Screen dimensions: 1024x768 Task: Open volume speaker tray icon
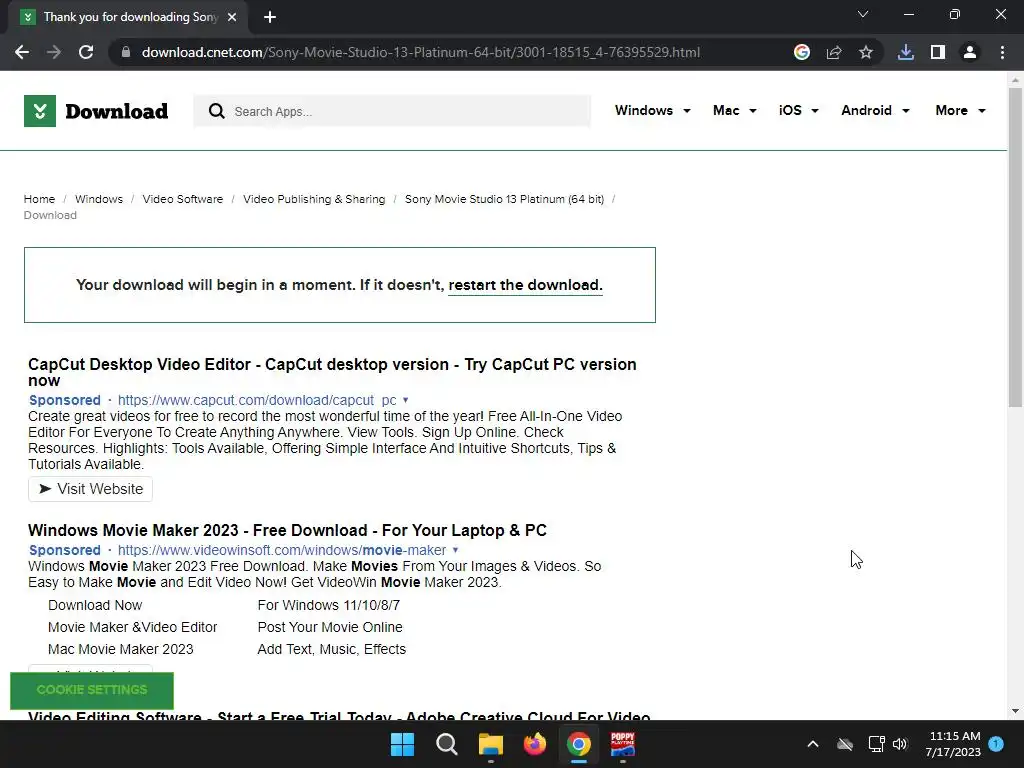900,744
